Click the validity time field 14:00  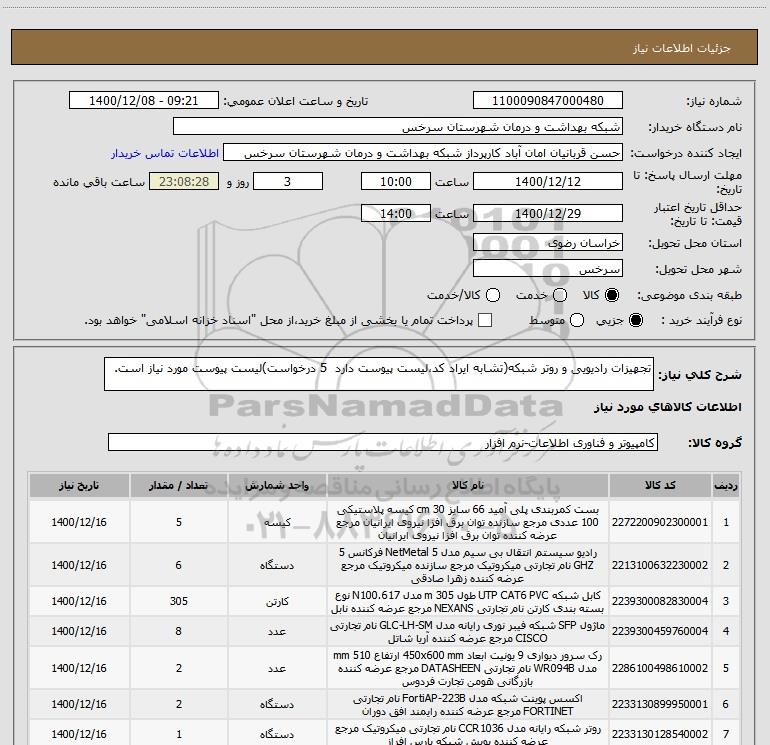(396, 214)
